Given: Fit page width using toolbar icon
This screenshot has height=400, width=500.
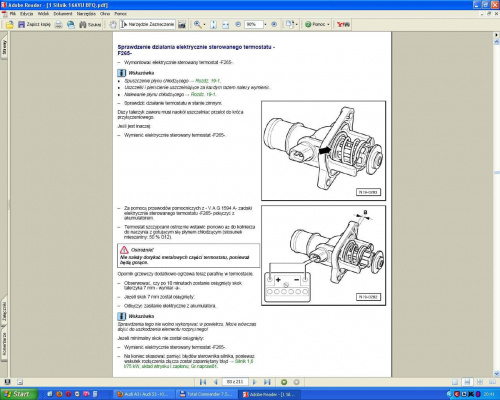Looking at the screenshot, I should [226, 24].
